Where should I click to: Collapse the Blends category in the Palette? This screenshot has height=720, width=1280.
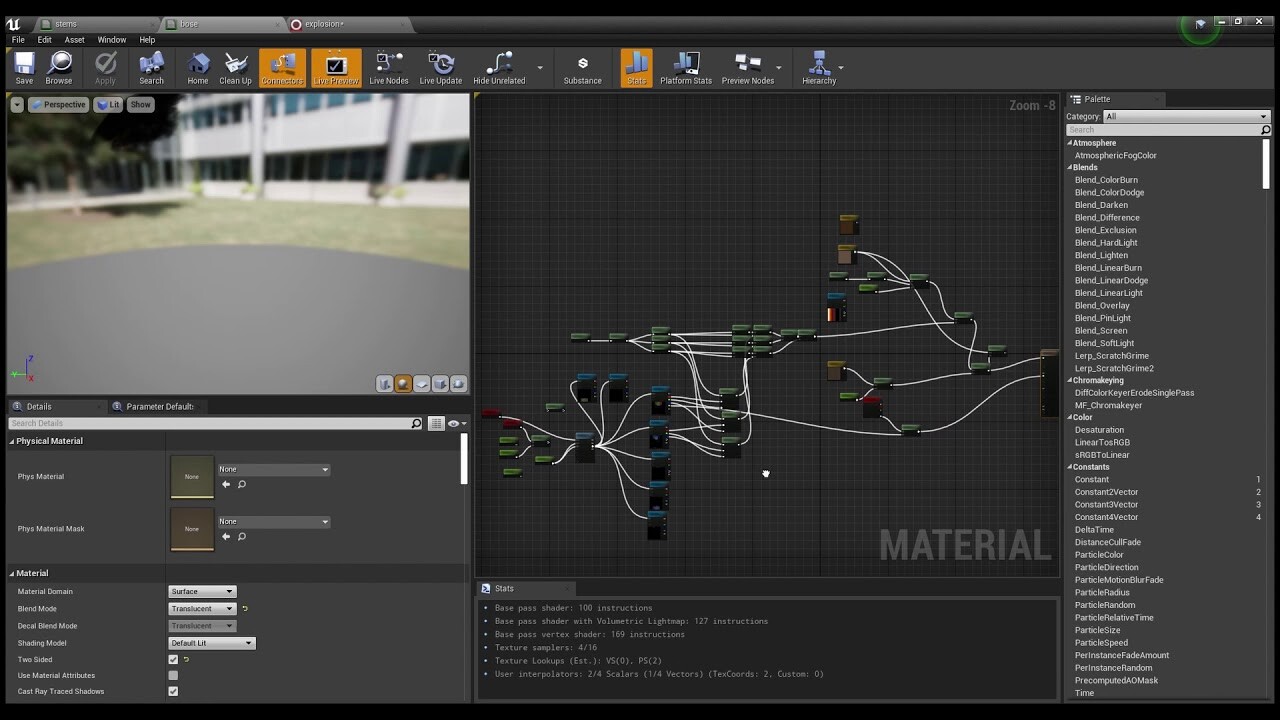[1071, 167]
